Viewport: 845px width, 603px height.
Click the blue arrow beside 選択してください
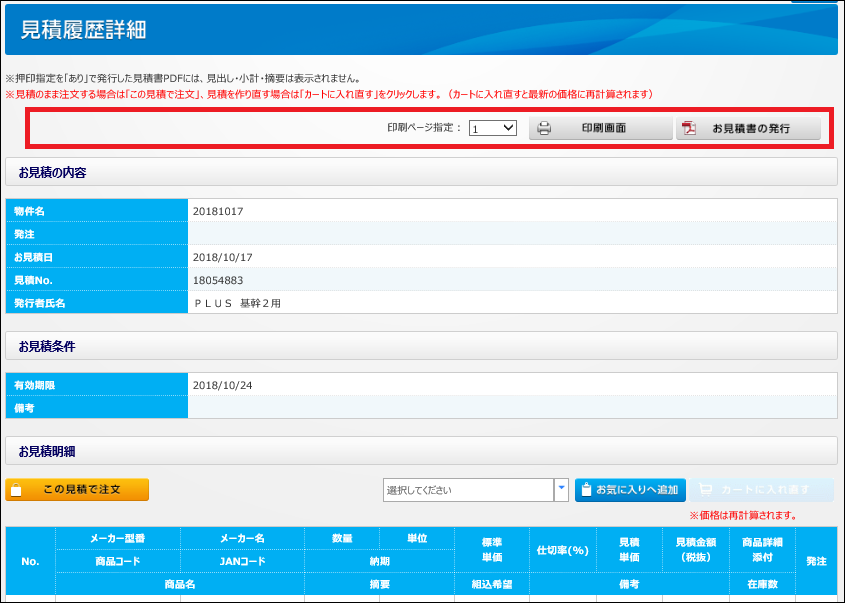[x=561, y=490]
